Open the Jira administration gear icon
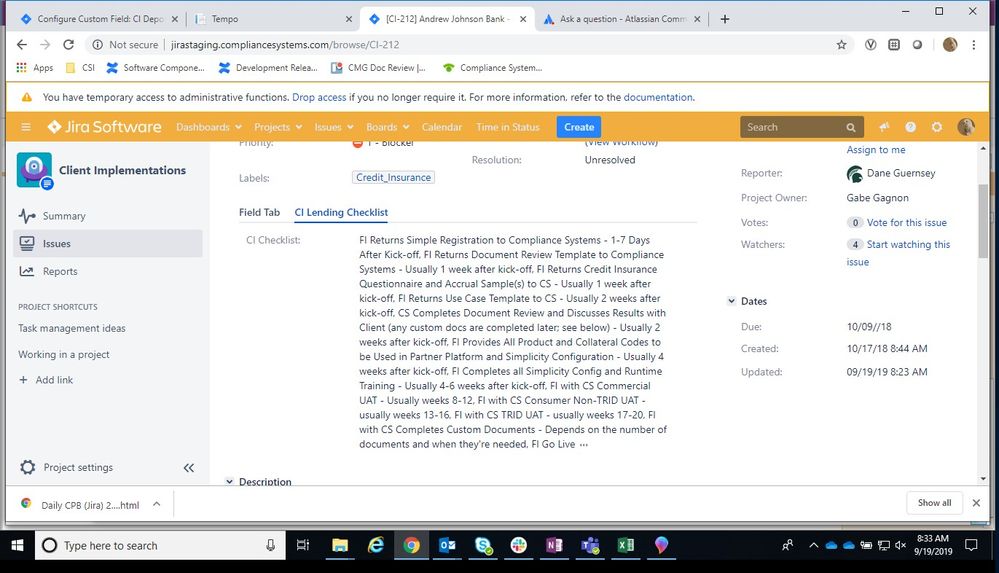The width and height of the screenshot is (999, 573). (937, 127)
